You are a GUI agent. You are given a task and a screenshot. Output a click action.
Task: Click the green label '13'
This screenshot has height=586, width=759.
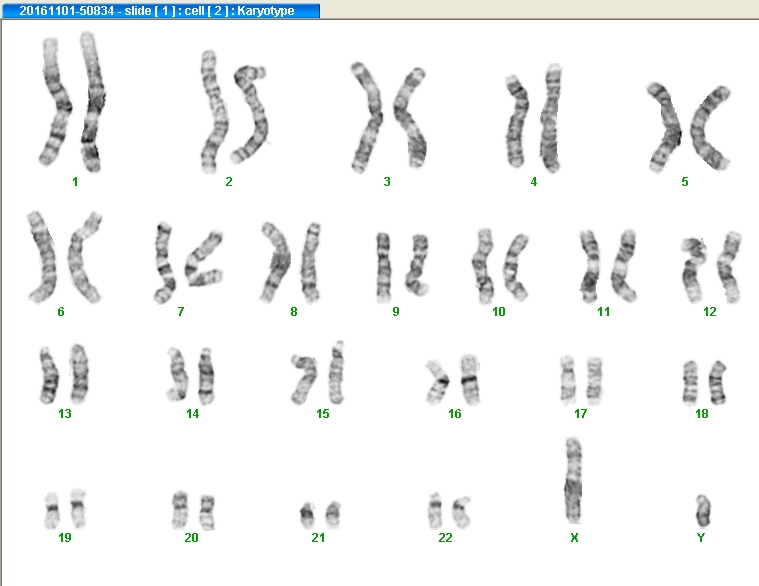click(x=65, y=414)
